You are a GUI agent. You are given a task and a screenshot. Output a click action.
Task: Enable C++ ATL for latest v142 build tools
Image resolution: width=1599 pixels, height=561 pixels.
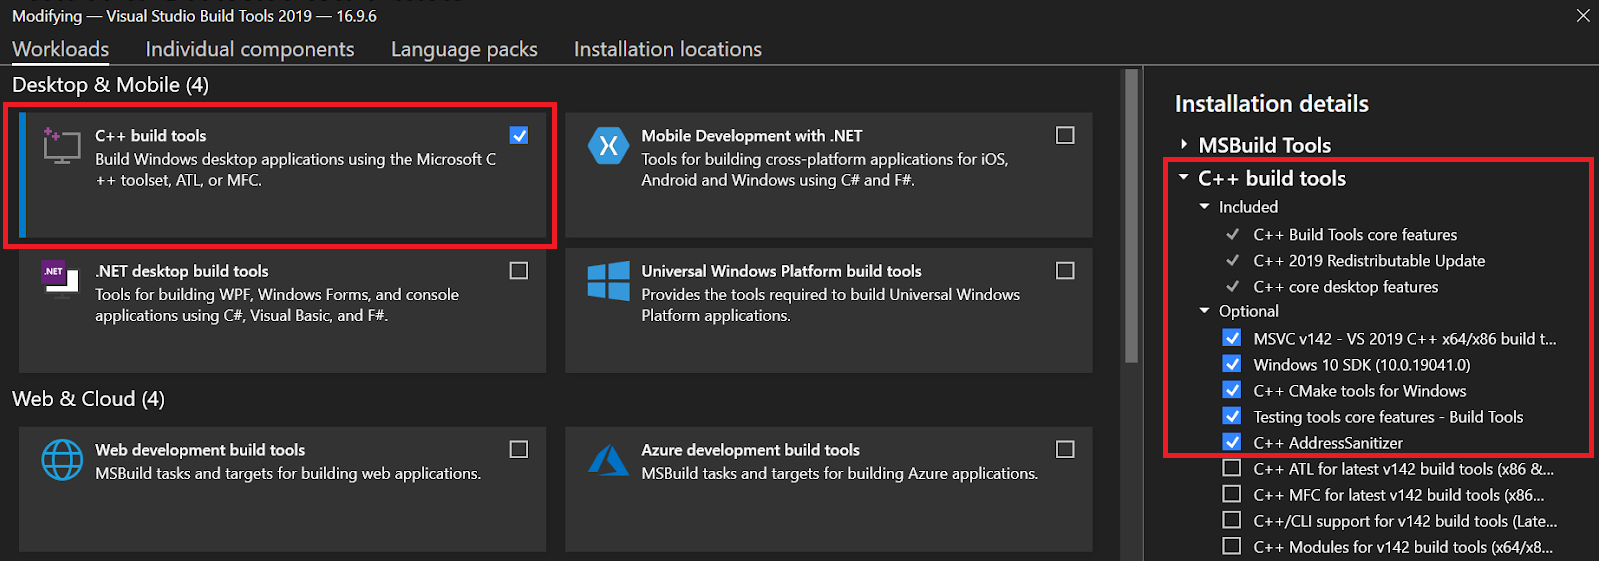coord(1232,468)
